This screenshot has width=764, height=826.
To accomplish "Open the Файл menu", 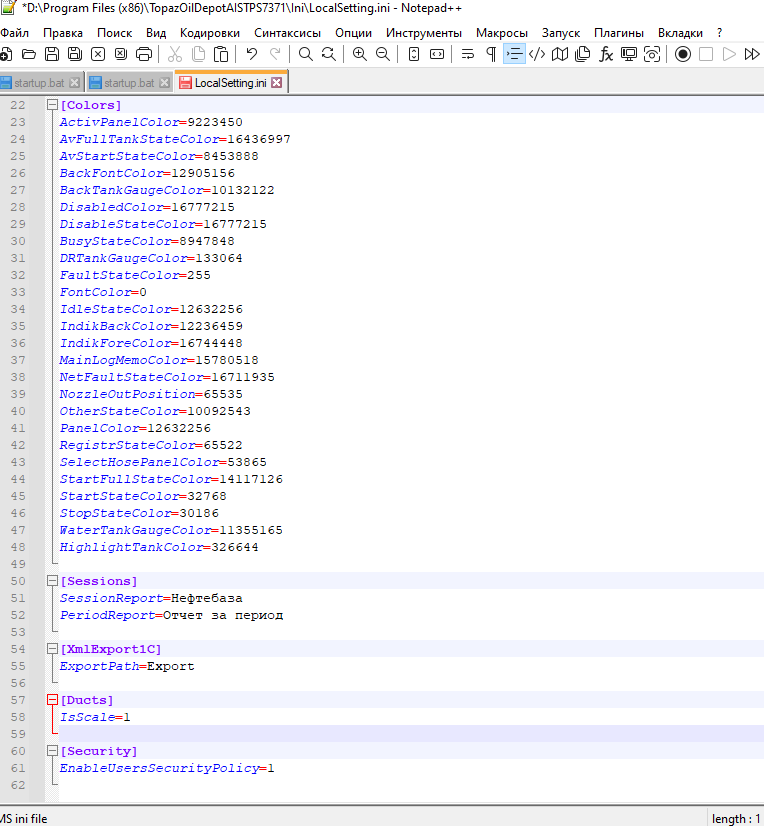I will (x=14, y=33).
